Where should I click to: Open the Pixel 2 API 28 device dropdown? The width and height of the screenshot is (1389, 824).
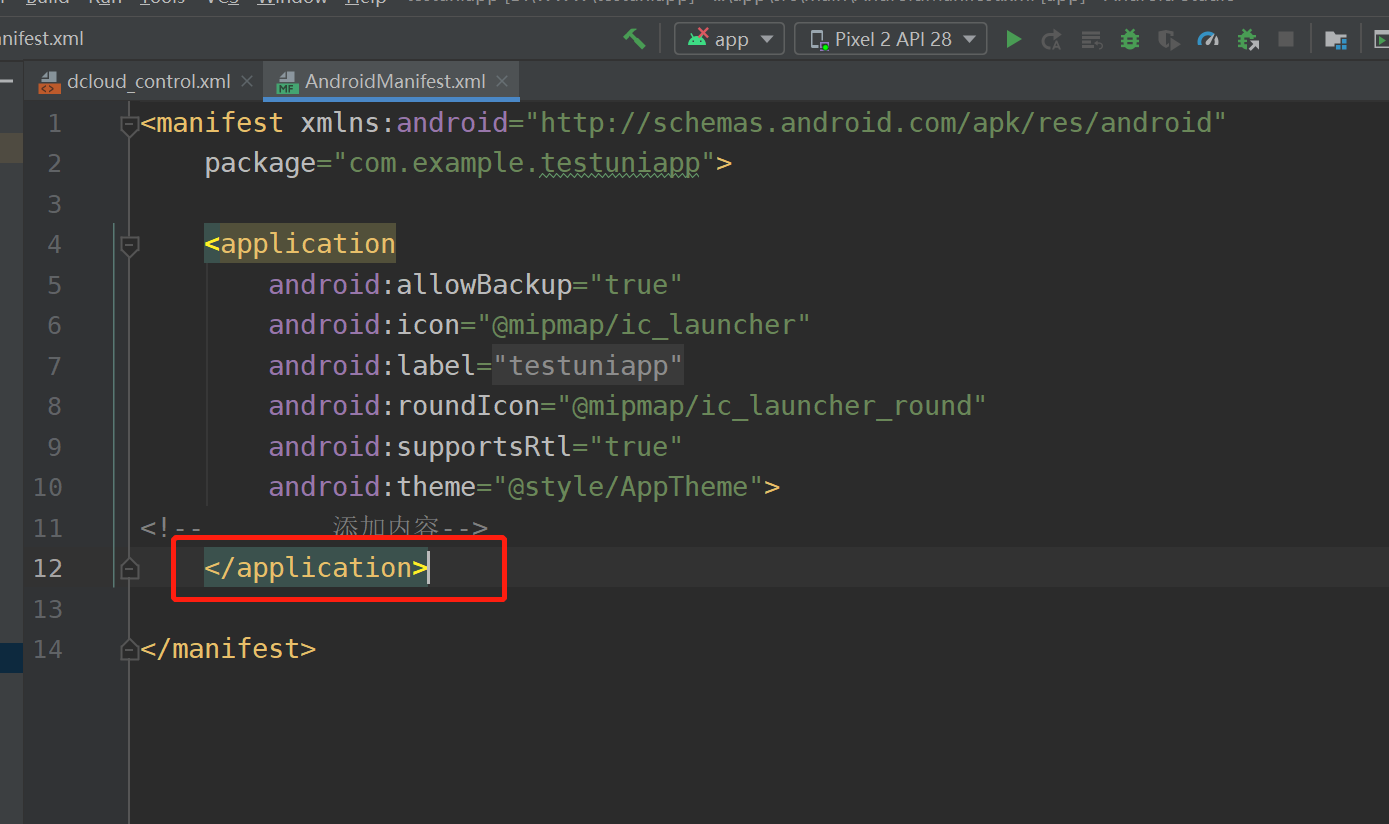click(891, 39)
